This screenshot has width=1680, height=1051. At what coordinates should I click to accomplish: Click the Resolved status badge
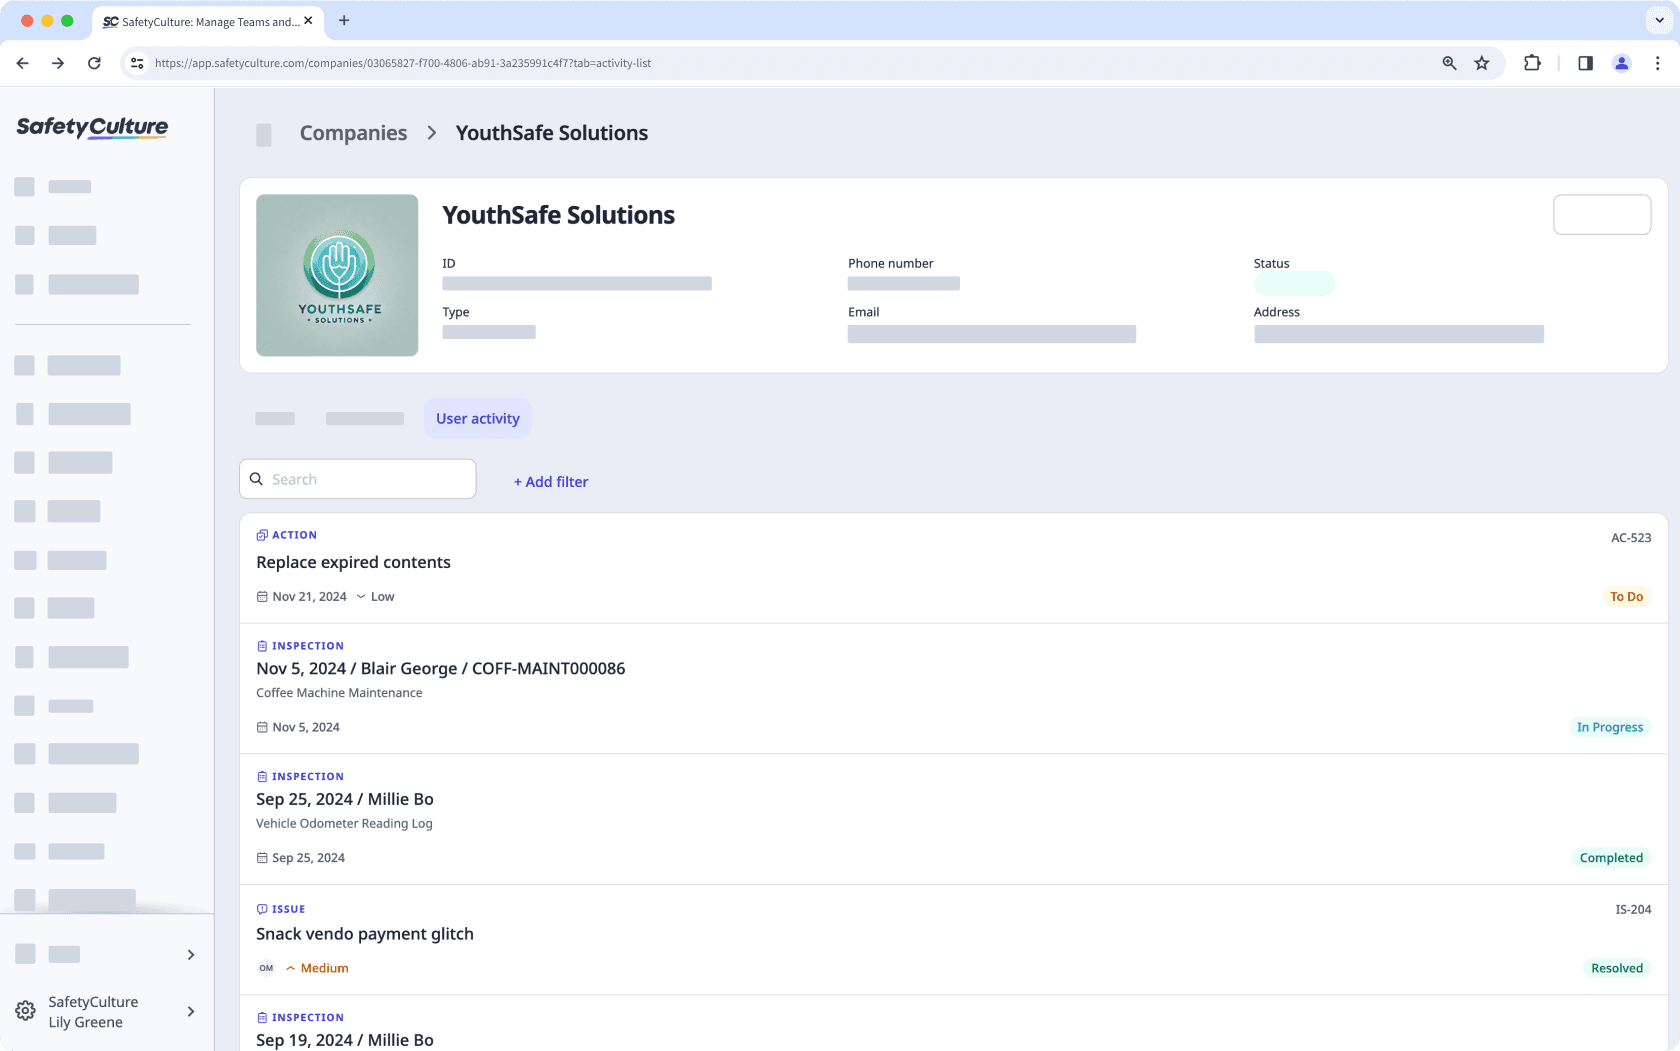pos(1617,968)
